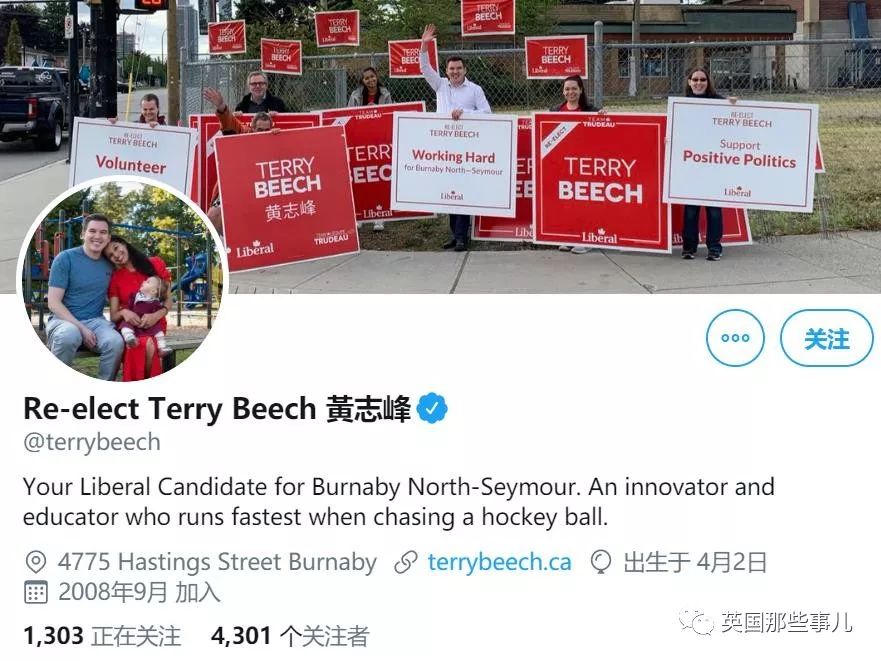The image size is (881, 661).
Task: View the 1,303 正在关注 following list
Action: pyautogui.click(x=102, y=636)
